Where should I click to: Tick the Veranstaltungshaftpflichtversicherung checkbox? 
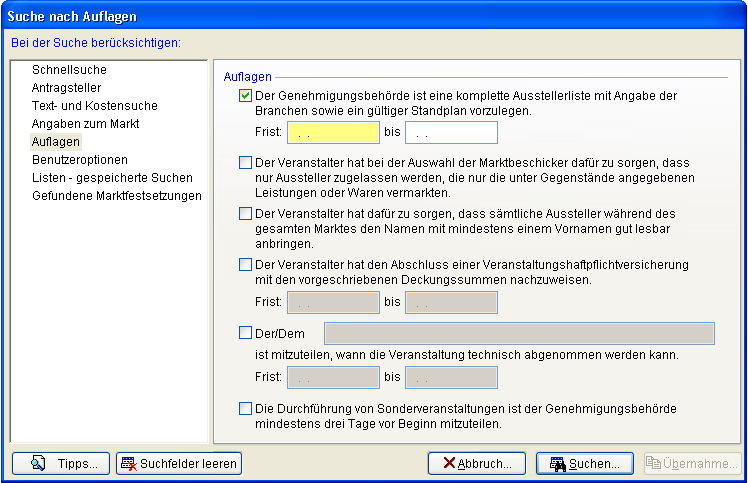tap(246, 265)
